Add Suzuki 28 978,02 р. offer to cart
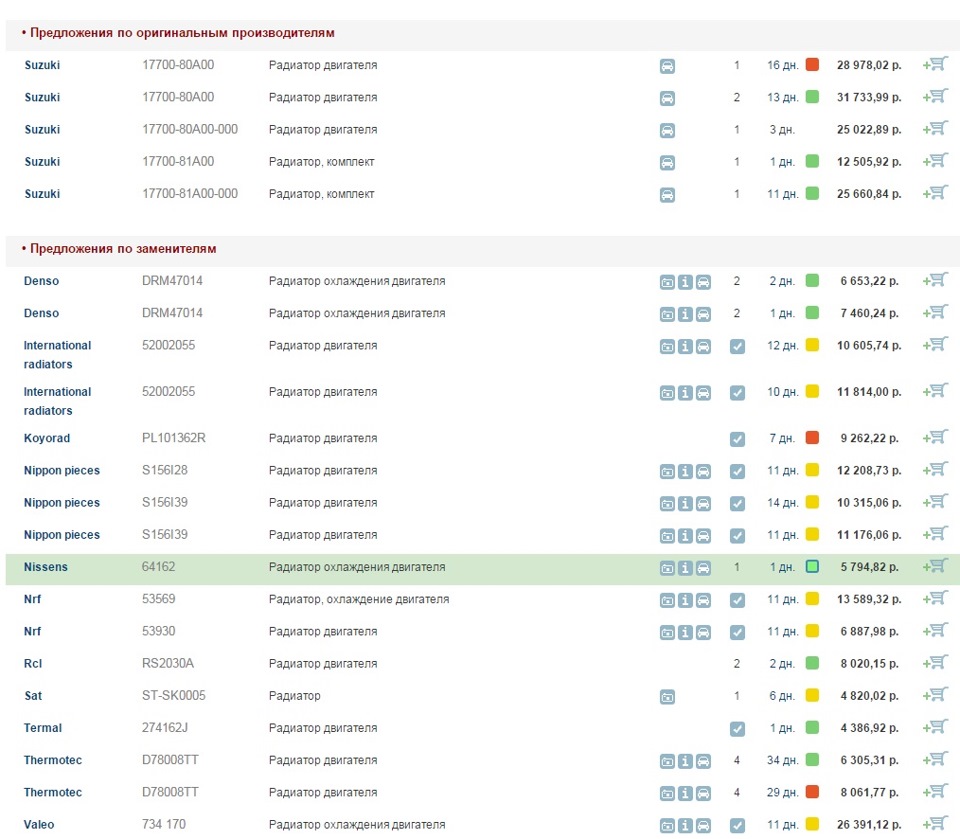The height and width of the screenshot is (839, 960). point(936,64)
